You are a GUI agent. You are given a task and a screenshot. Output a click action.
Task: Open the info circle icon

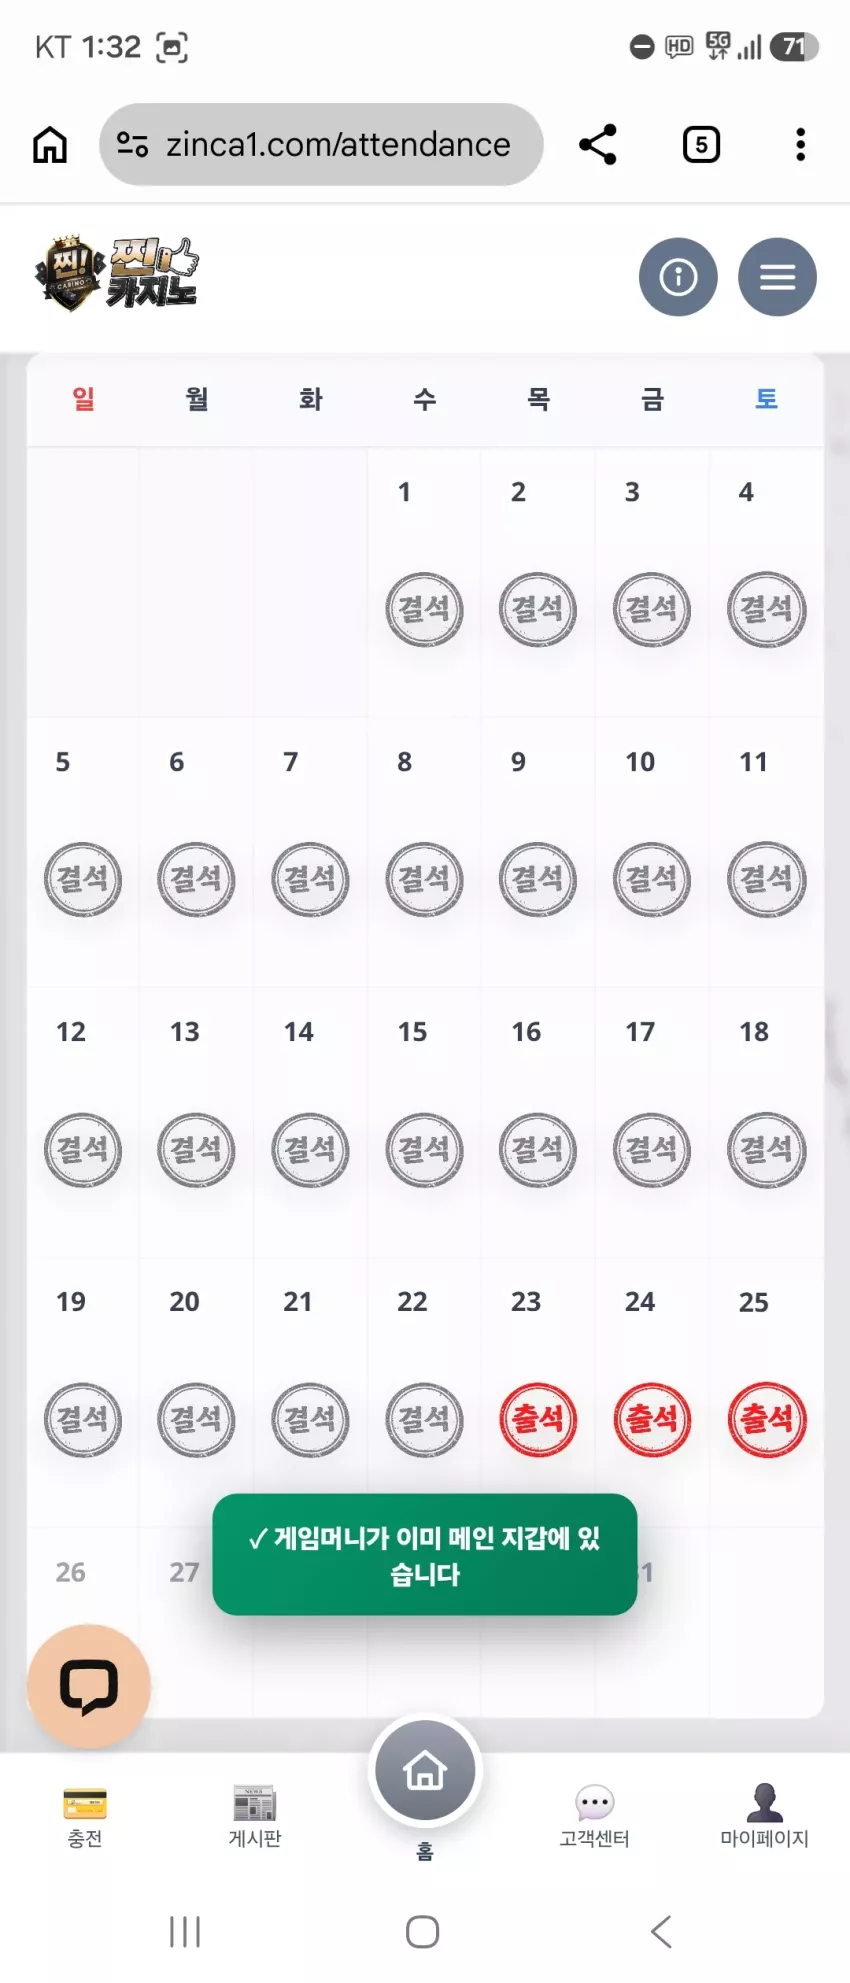678,277
